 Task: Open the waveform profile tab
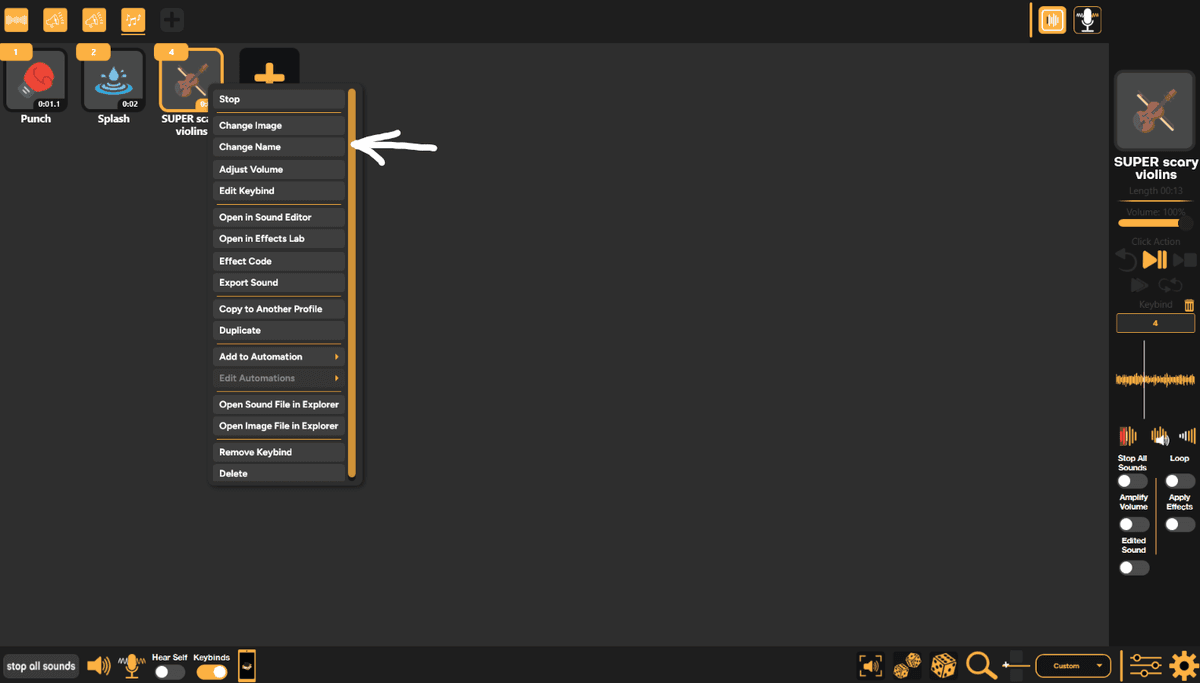point(17,20)
